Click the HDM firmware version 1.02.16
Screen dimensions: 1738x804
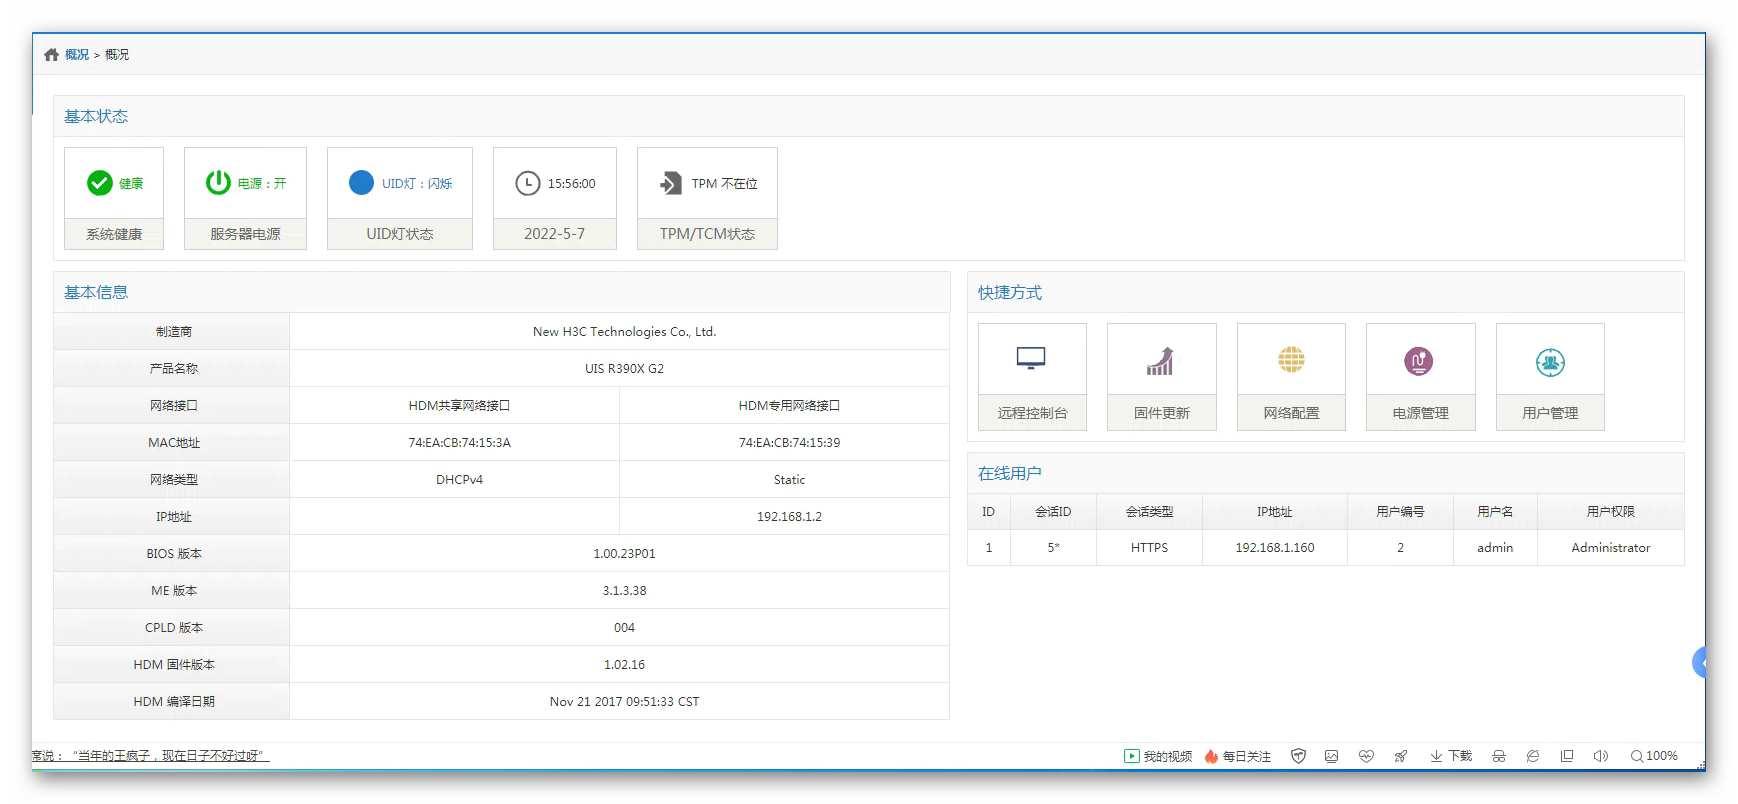[x=624, y=665]
